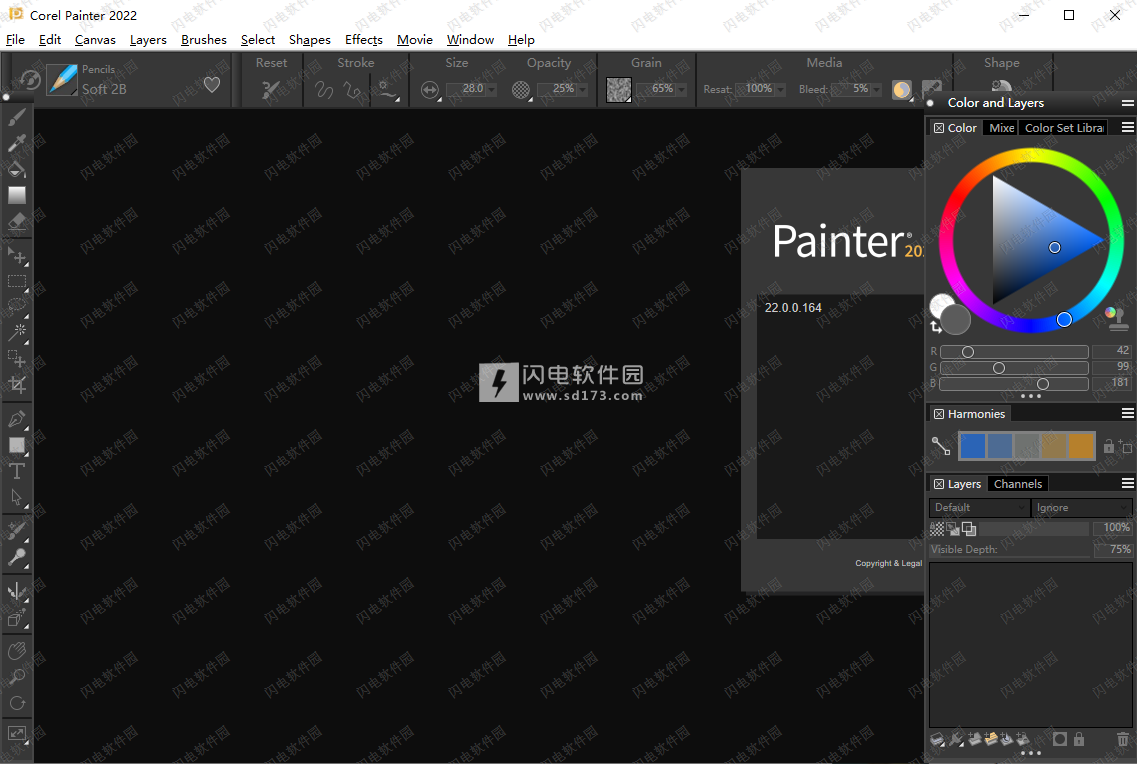The image size is (1137, 764).
Task: Click the Visible Depth 75% field
Action: (1114, 549)
